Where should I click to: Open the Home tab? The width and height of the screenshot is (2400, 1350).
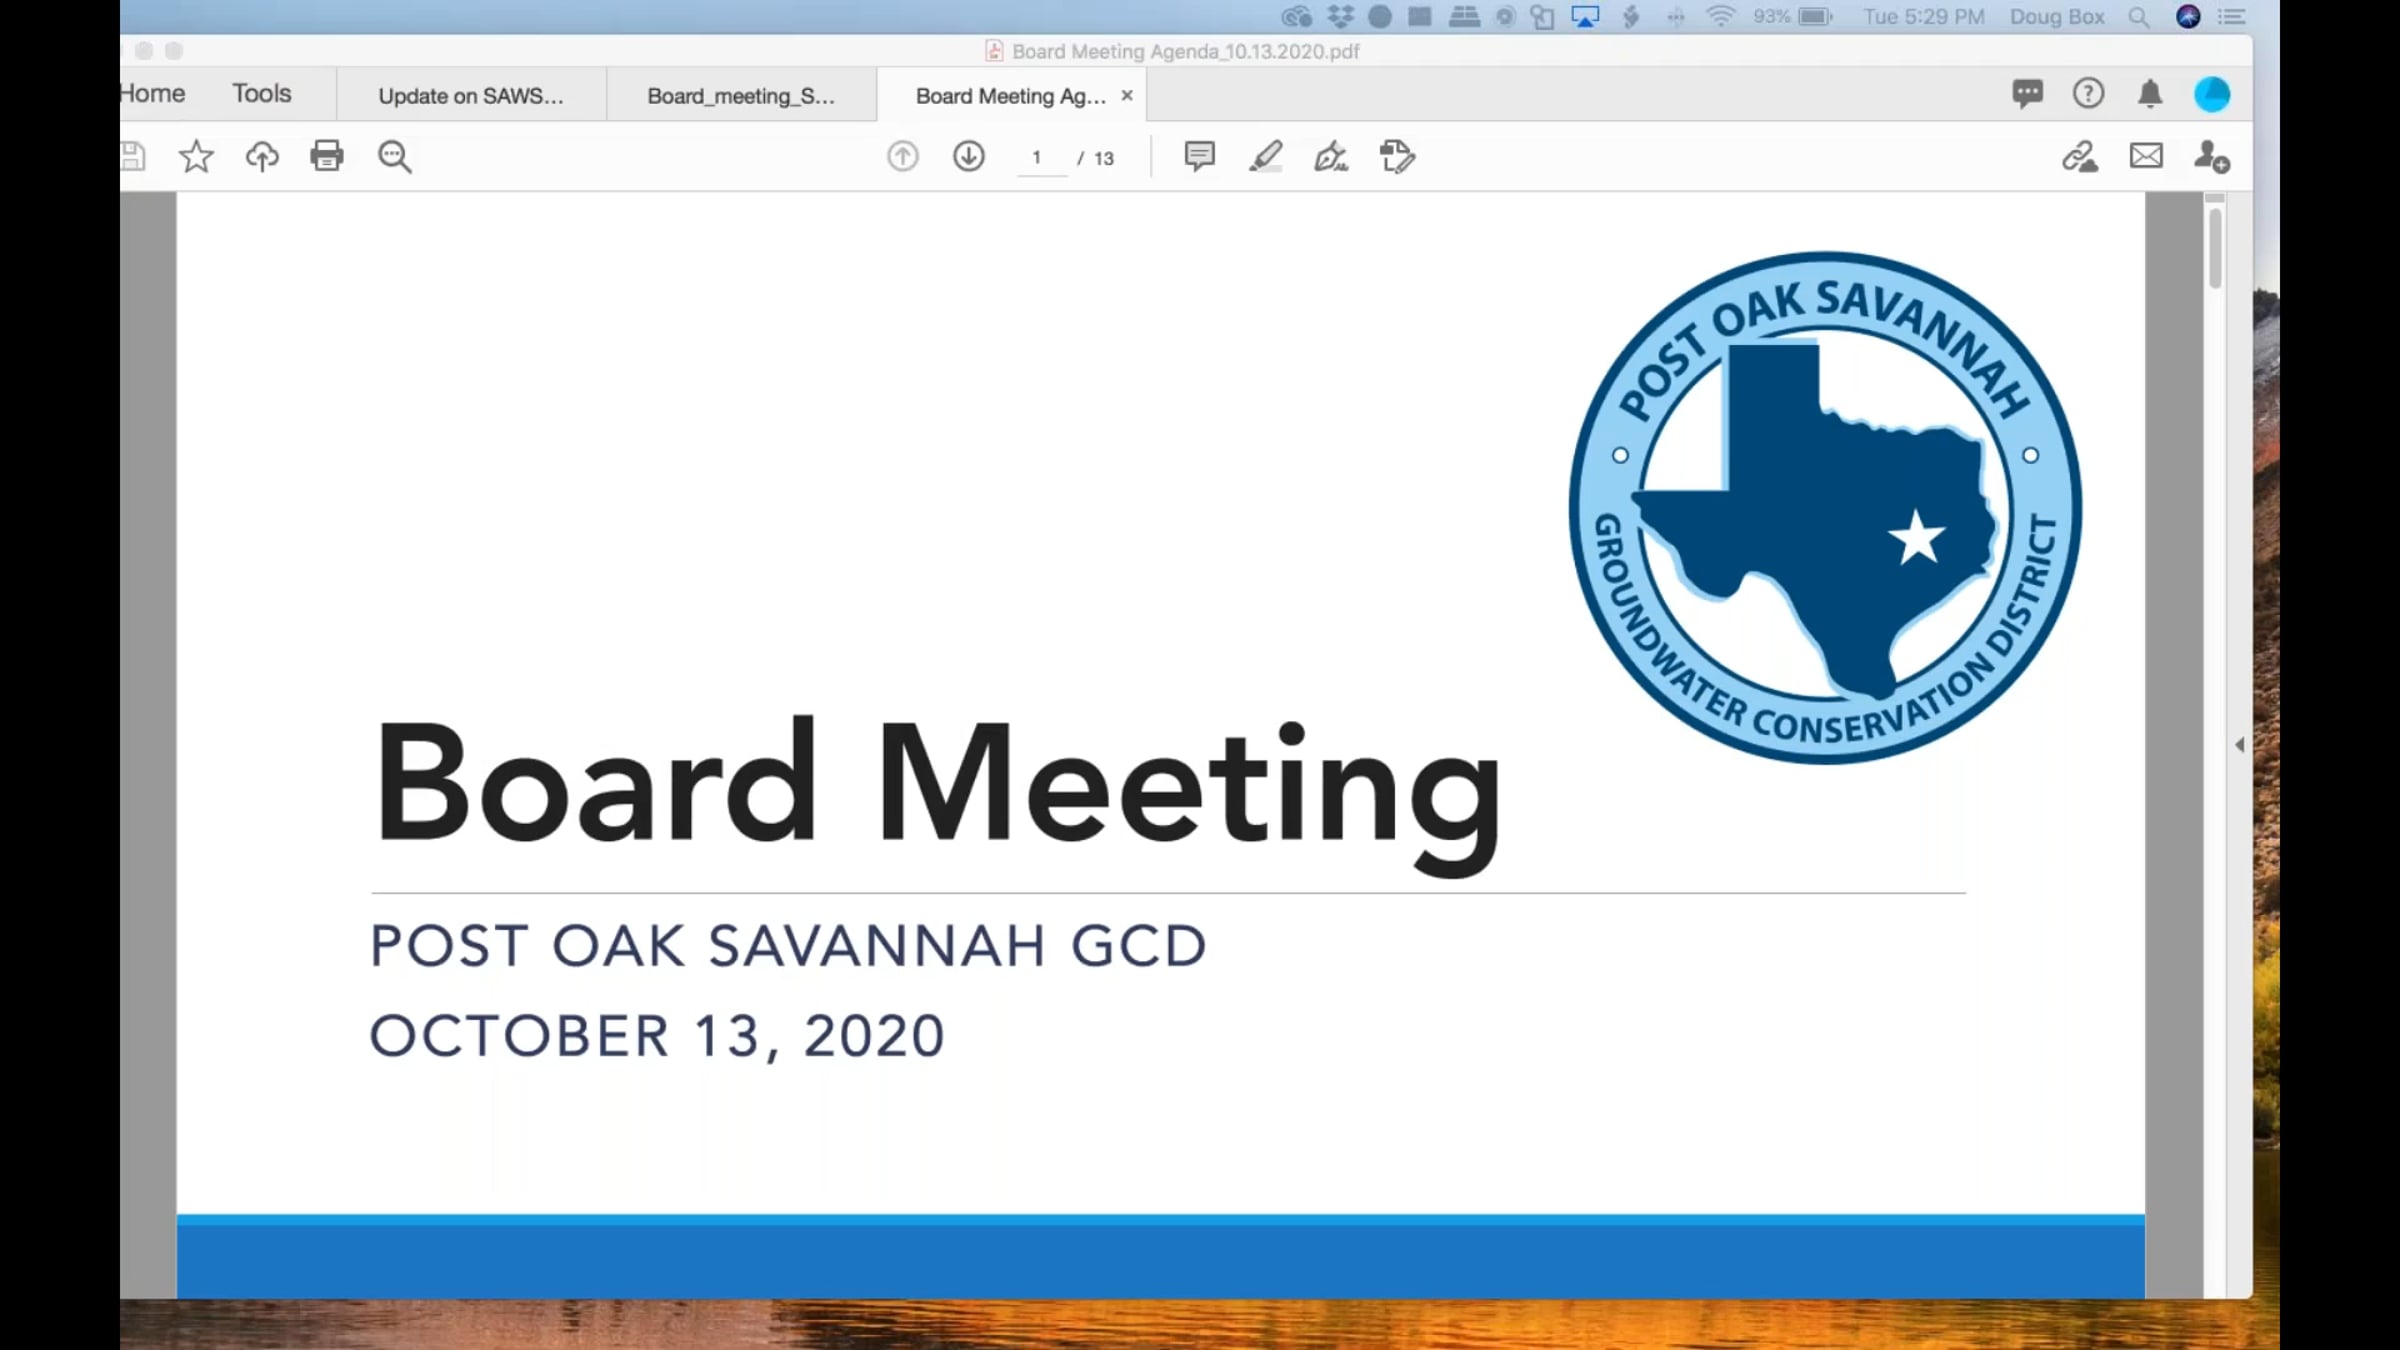[x=152, y=94]
